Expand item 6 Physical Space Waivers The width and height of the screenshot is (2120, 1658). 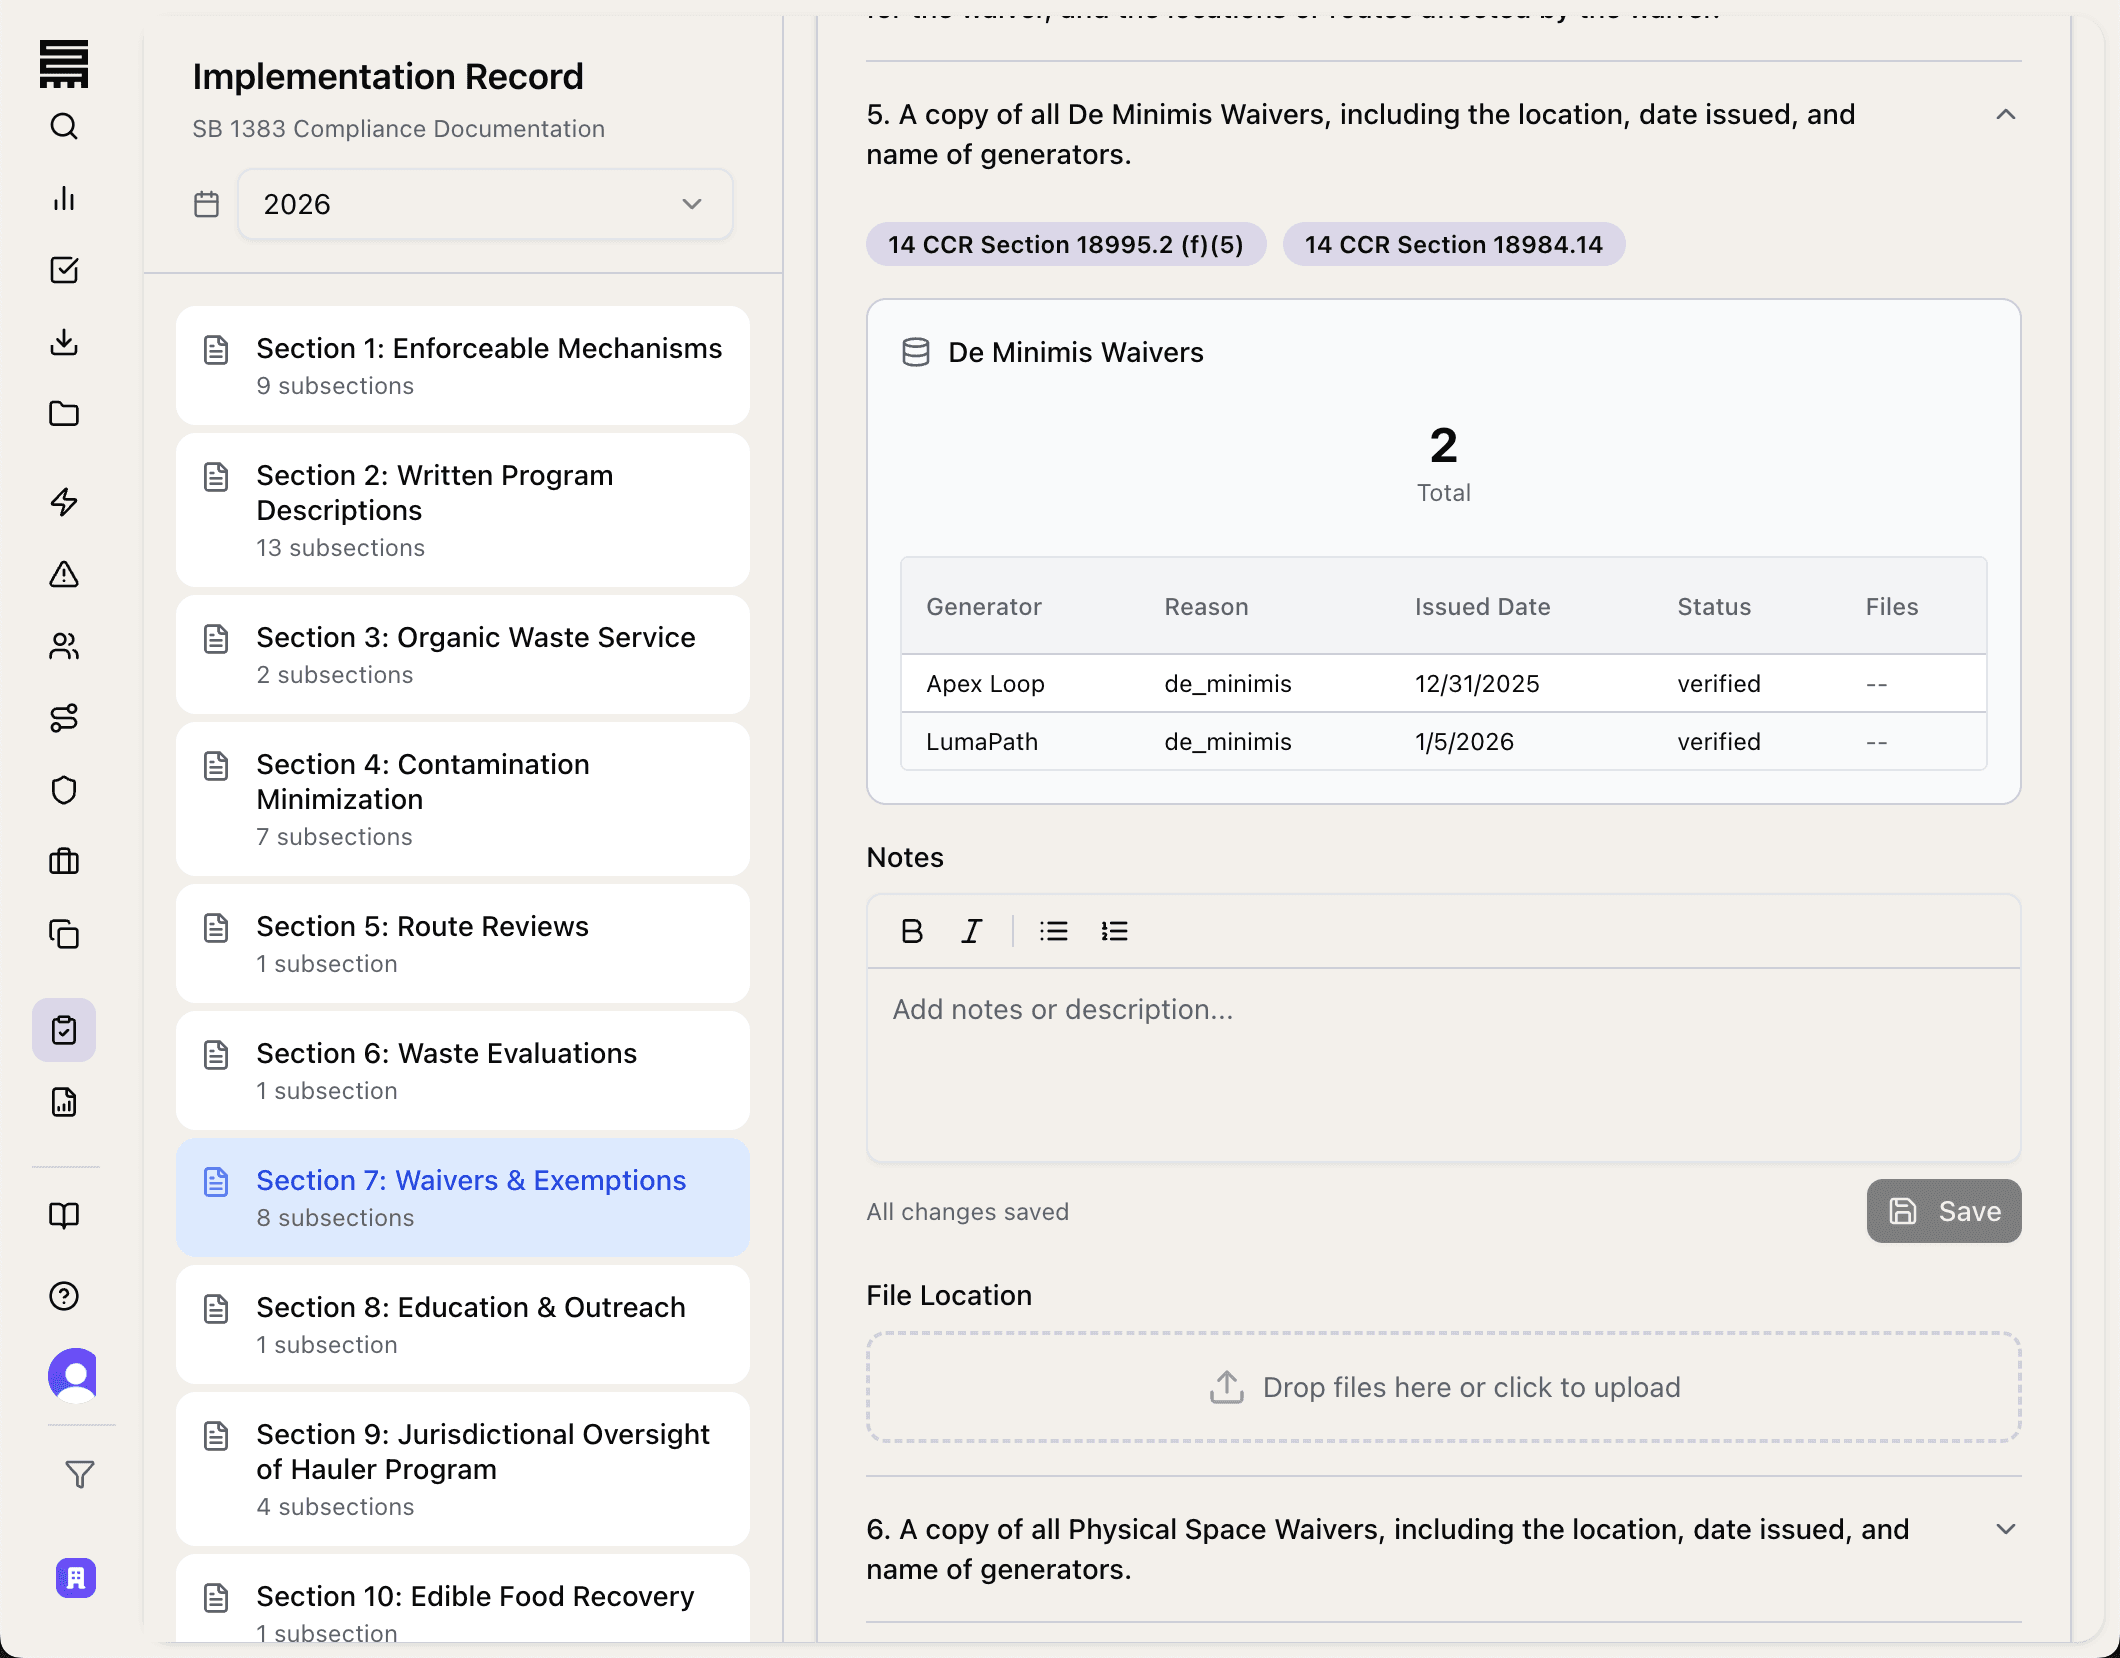2005,1529
